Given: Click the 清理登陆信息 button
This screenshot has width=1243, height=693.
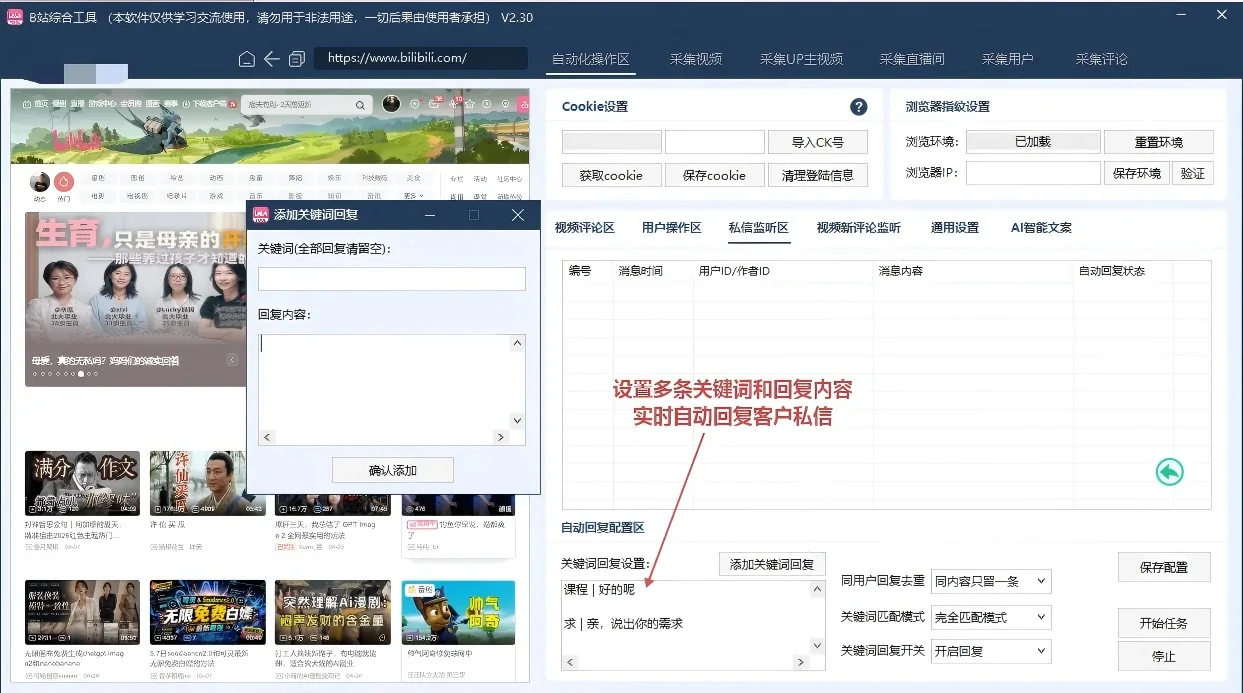Looking at the screenshot, I should click(818, 175).
